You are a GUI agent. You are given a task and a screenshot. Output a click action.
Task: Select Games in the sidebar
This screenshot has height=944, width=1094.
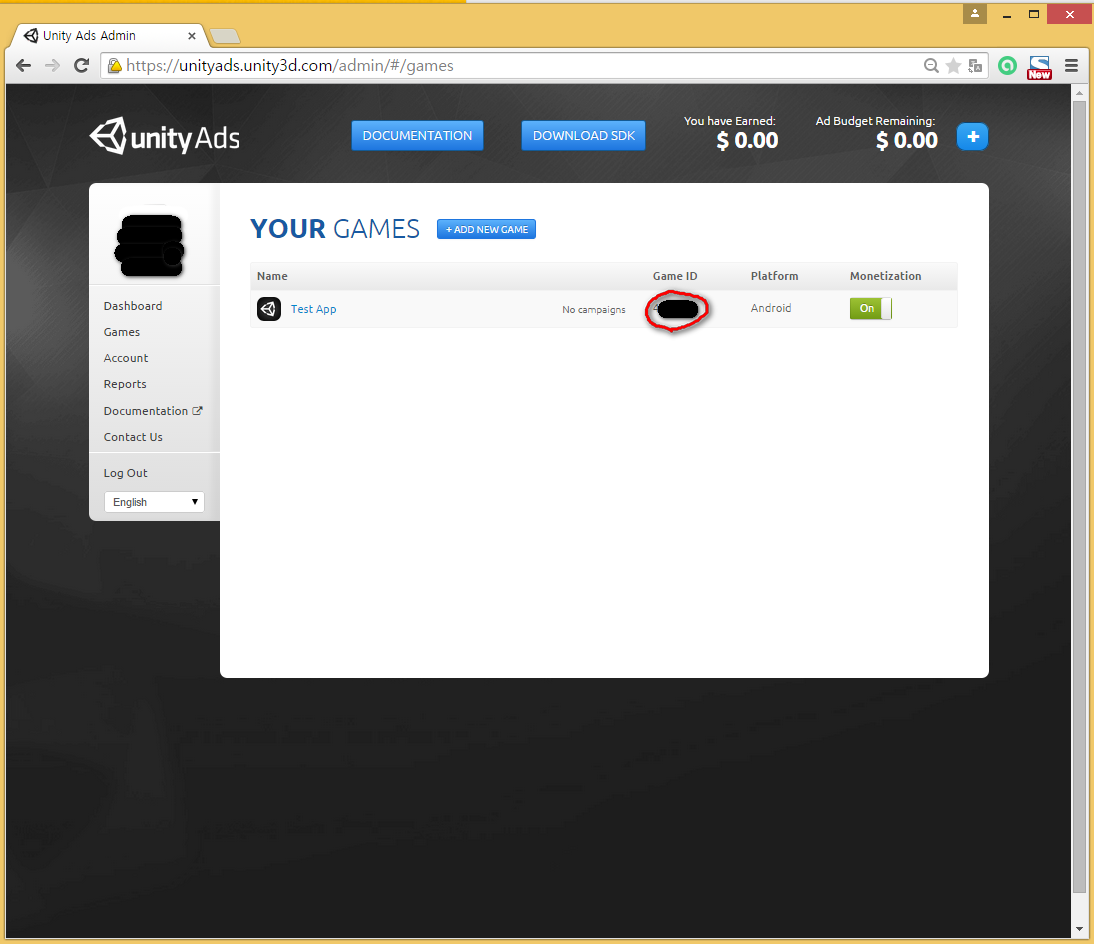coord(122,332)
